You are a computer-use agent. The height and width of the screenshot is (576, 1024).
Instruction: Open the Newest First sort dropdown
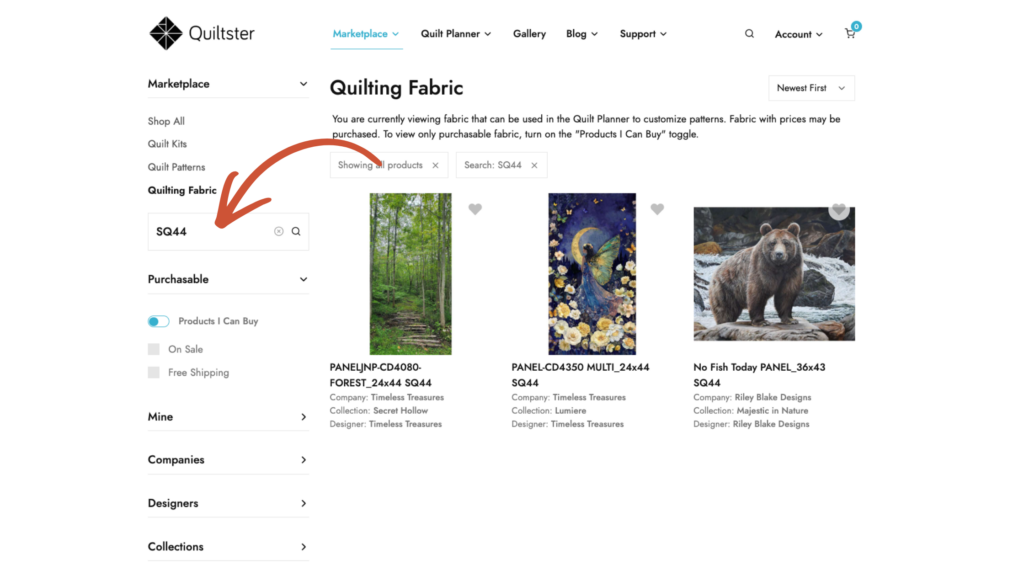(811, 88)
